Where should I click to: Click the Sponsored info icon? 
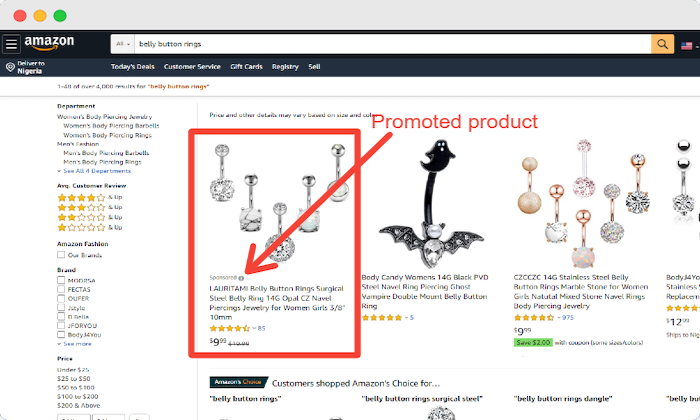[x=241, y=278]
